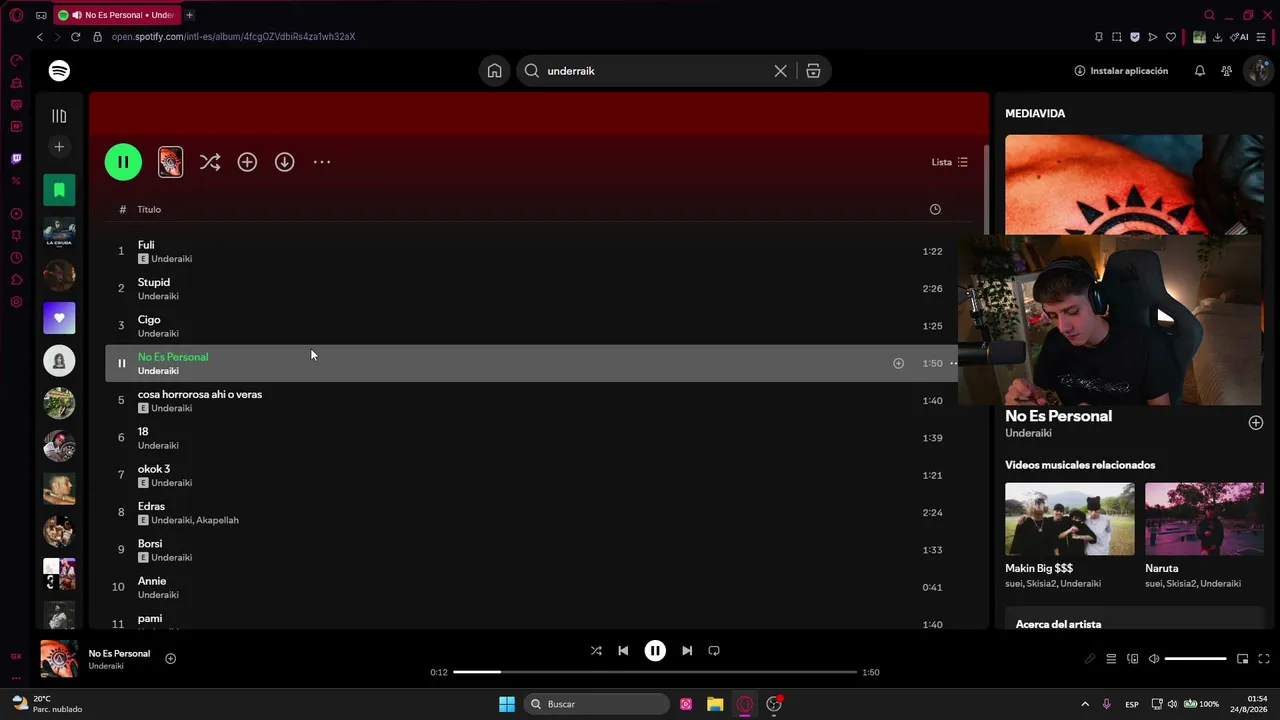The image size is (1280, 720).
Task: Open friend activity icon
Action: (1226, 71)
